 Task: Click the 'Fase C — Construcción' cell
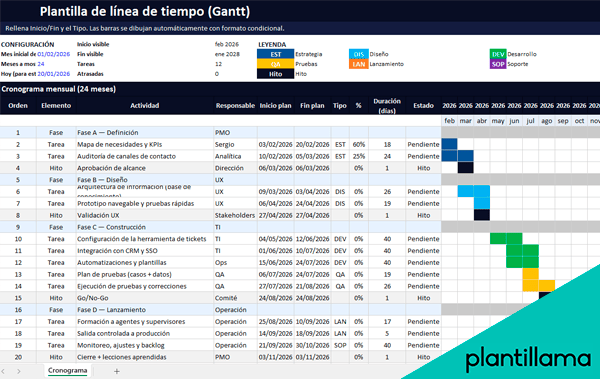[145, 227]
